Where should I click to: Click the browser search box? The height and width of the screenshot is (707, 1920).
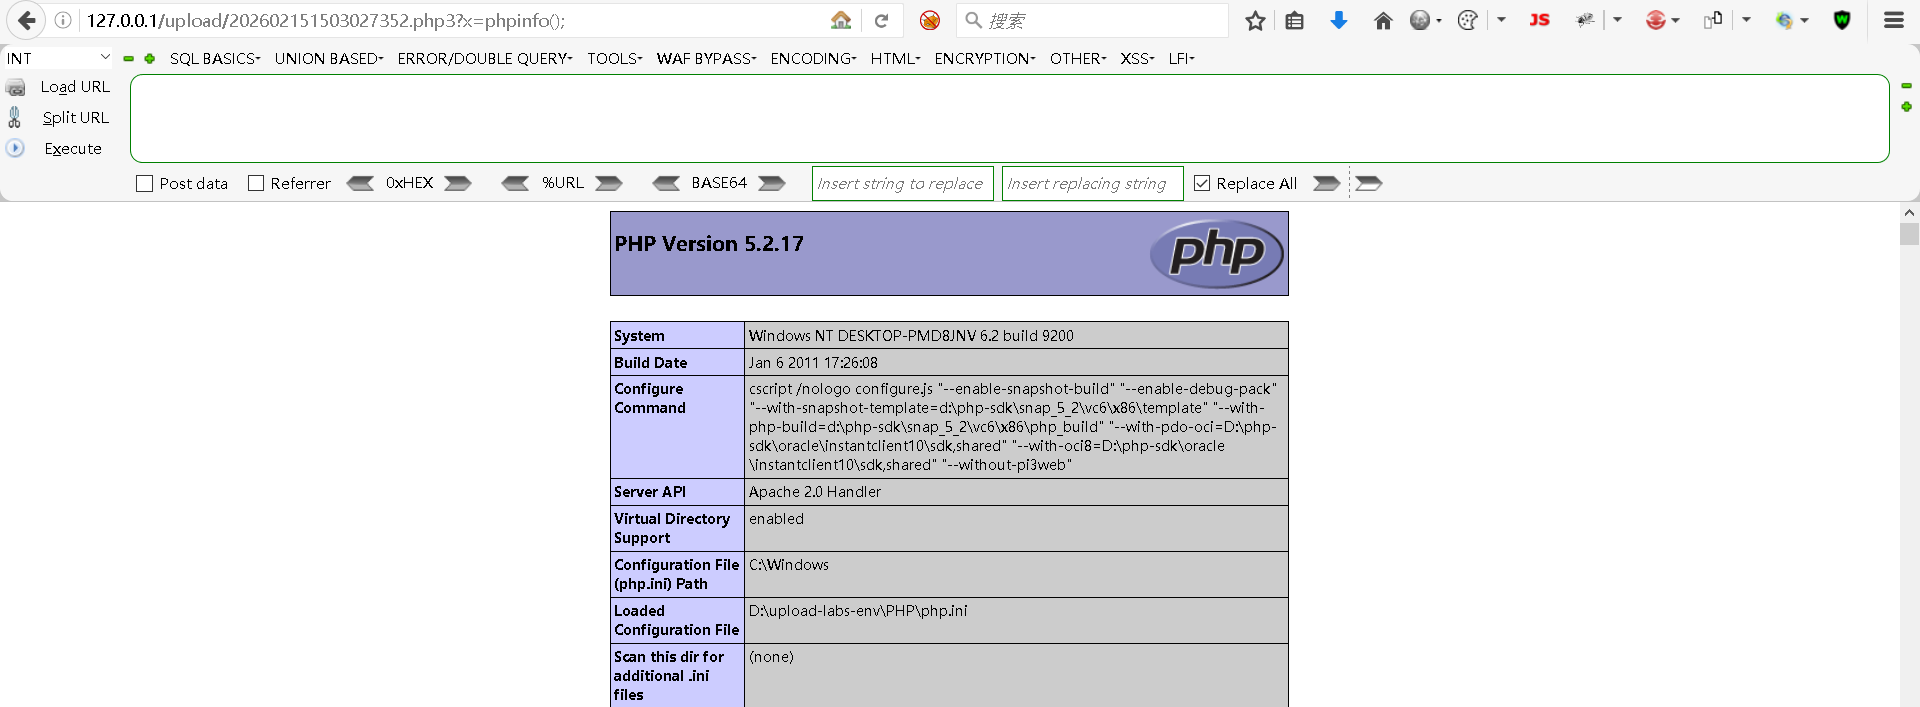coord(1092,20)
